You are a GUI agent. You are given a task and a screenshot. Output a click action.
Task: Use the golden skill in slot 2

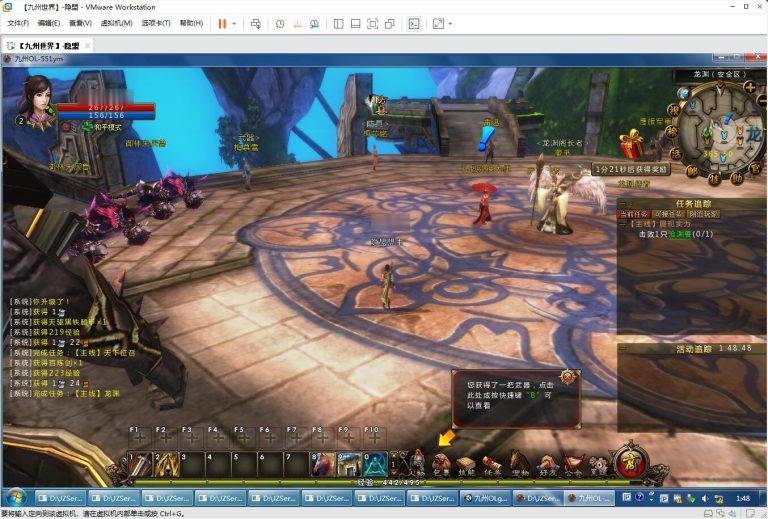click(x=167, y=464)
